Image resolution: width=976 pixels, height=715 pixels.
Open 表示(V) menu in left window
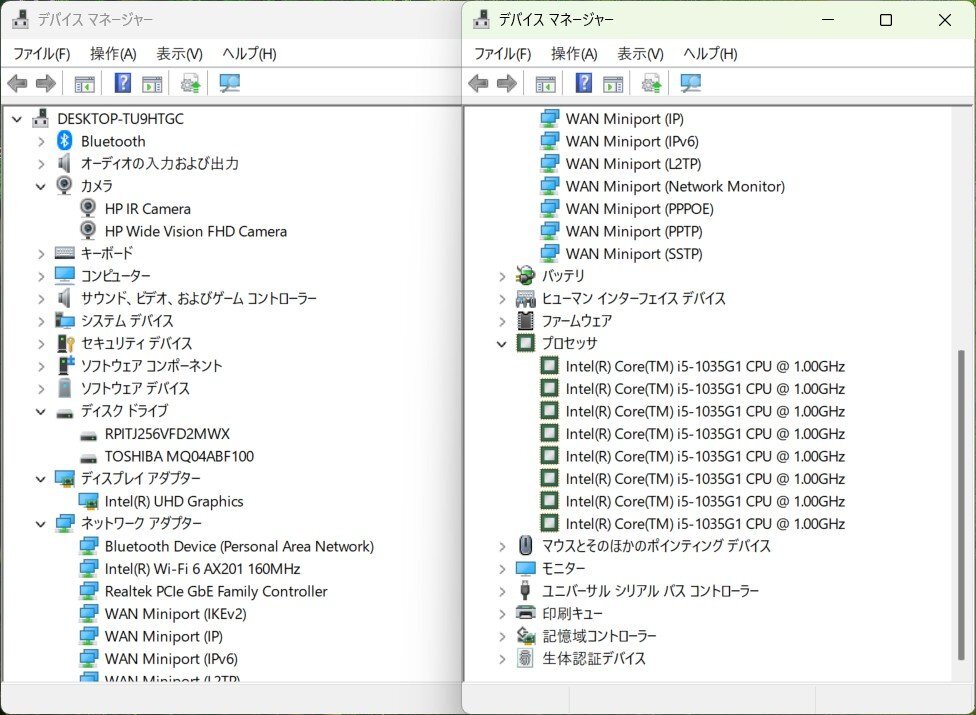point(179,54)
